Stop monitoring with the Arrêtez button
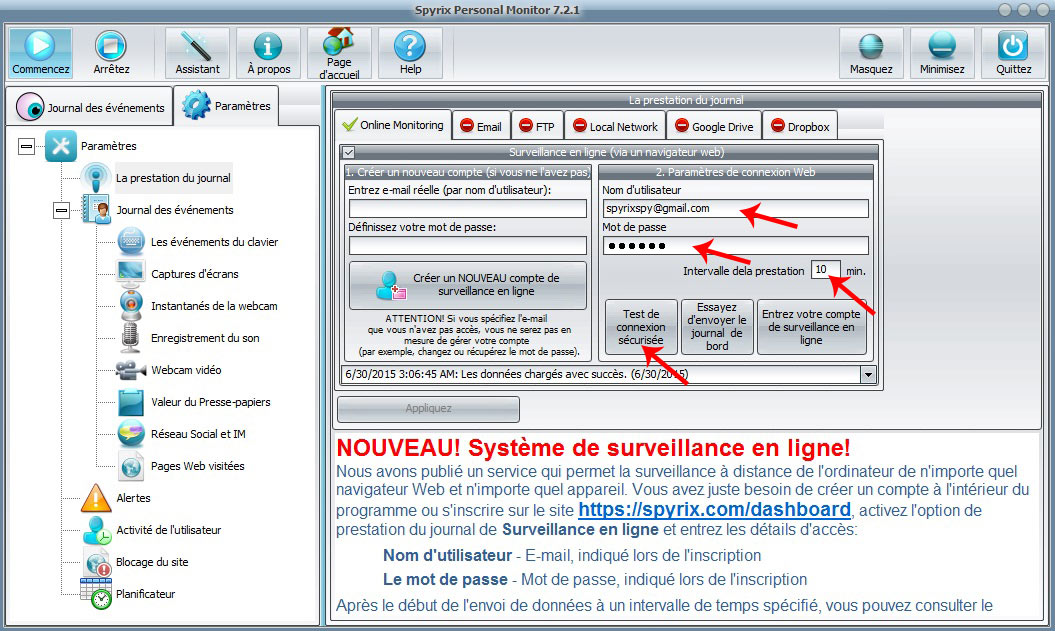This screenshot has height=631, width=1055. point(111,53)
